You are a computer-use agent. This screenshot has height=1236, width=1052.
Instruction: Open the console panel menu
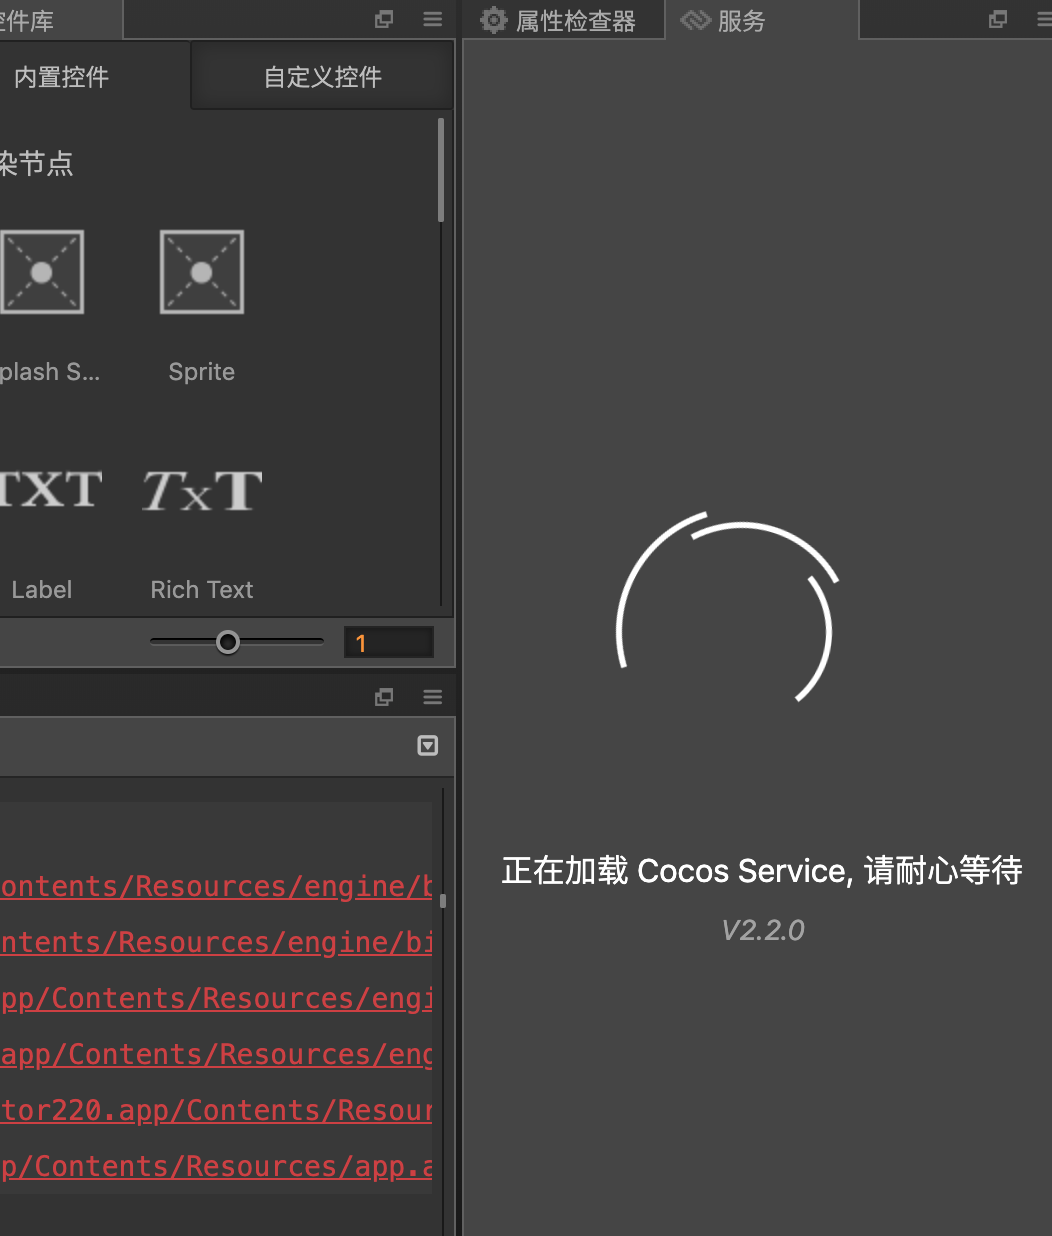click(x=433, y=697)
